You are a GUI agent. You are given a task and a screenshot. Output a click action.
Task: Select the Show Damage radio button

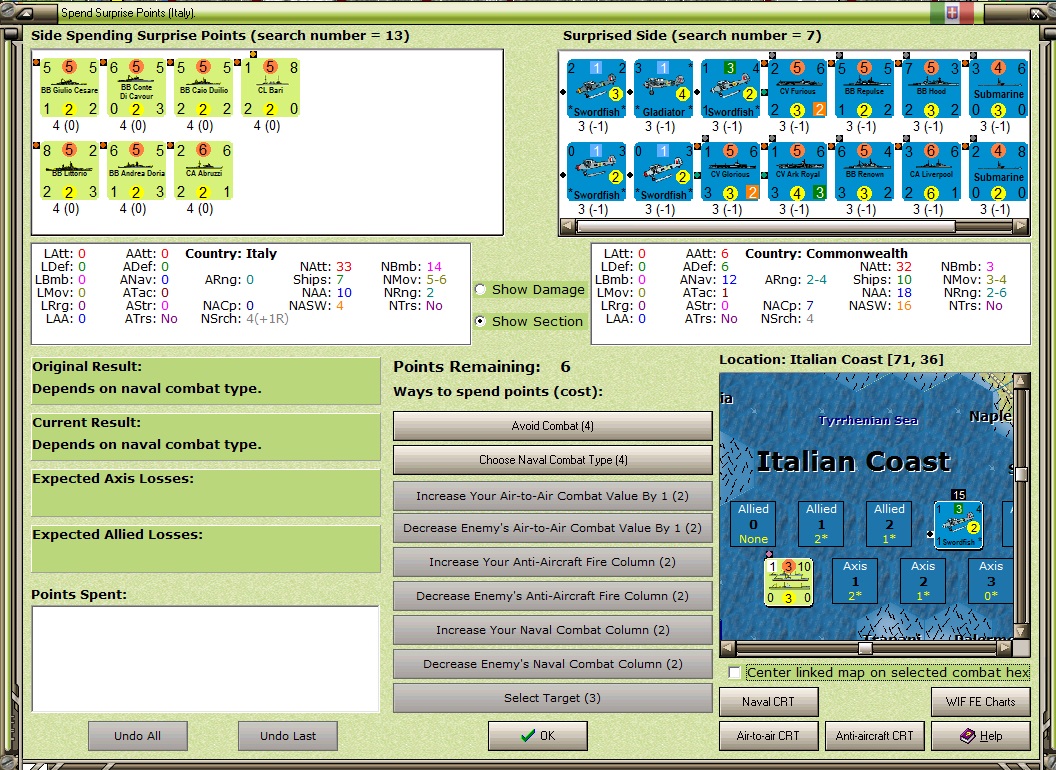click(480, 290)
